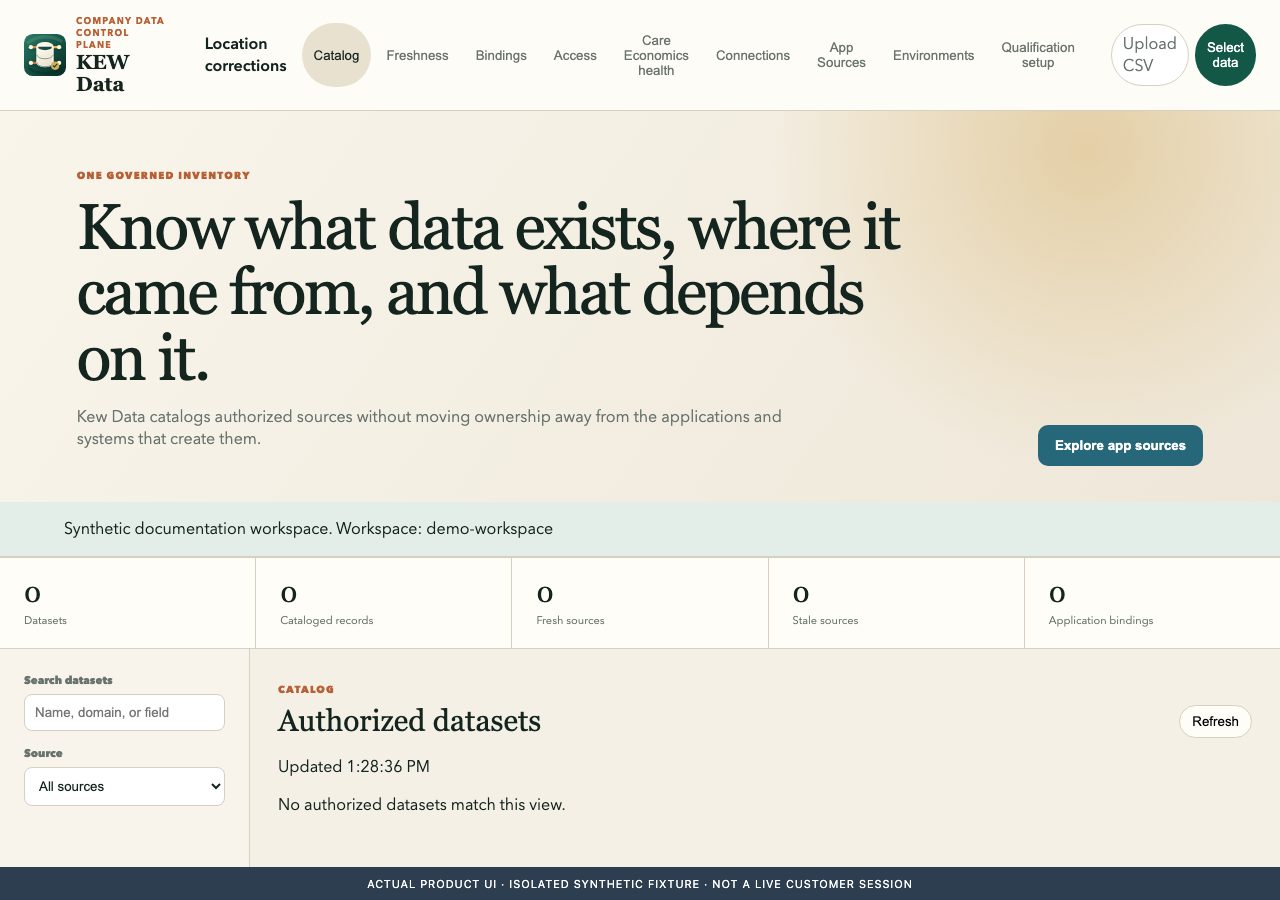The image size is (1280, 900).
Task: Click the Select data button
Action: [1225, 55]
